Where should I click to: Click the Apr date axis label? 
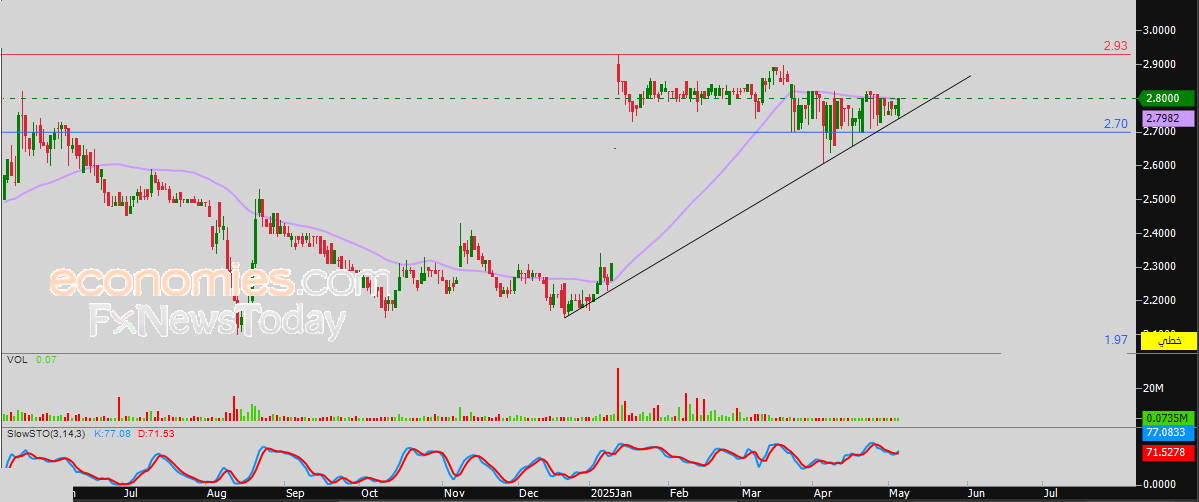pyautogui.click(x=823, y=495)
